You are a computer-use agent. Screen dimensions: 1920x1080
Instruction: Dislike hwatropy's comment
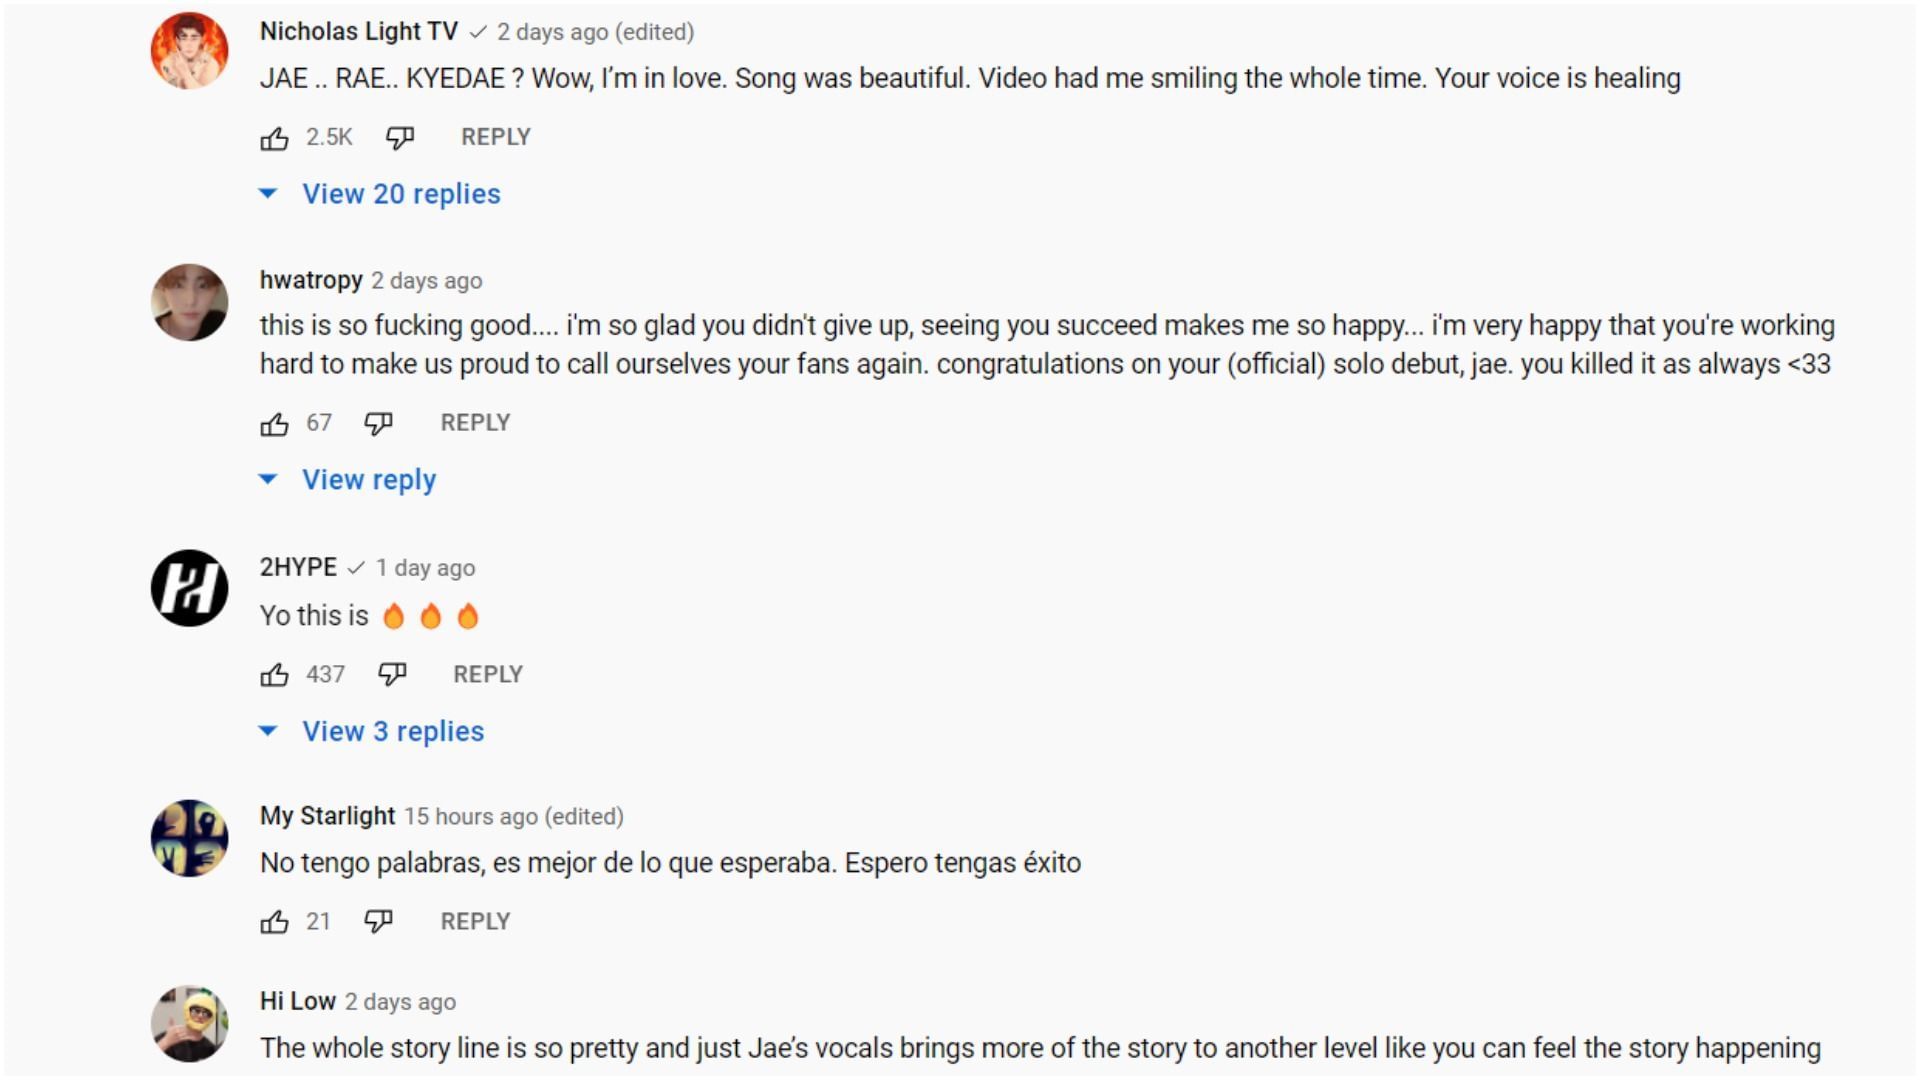pyautogui.click(x=378, y=424)
